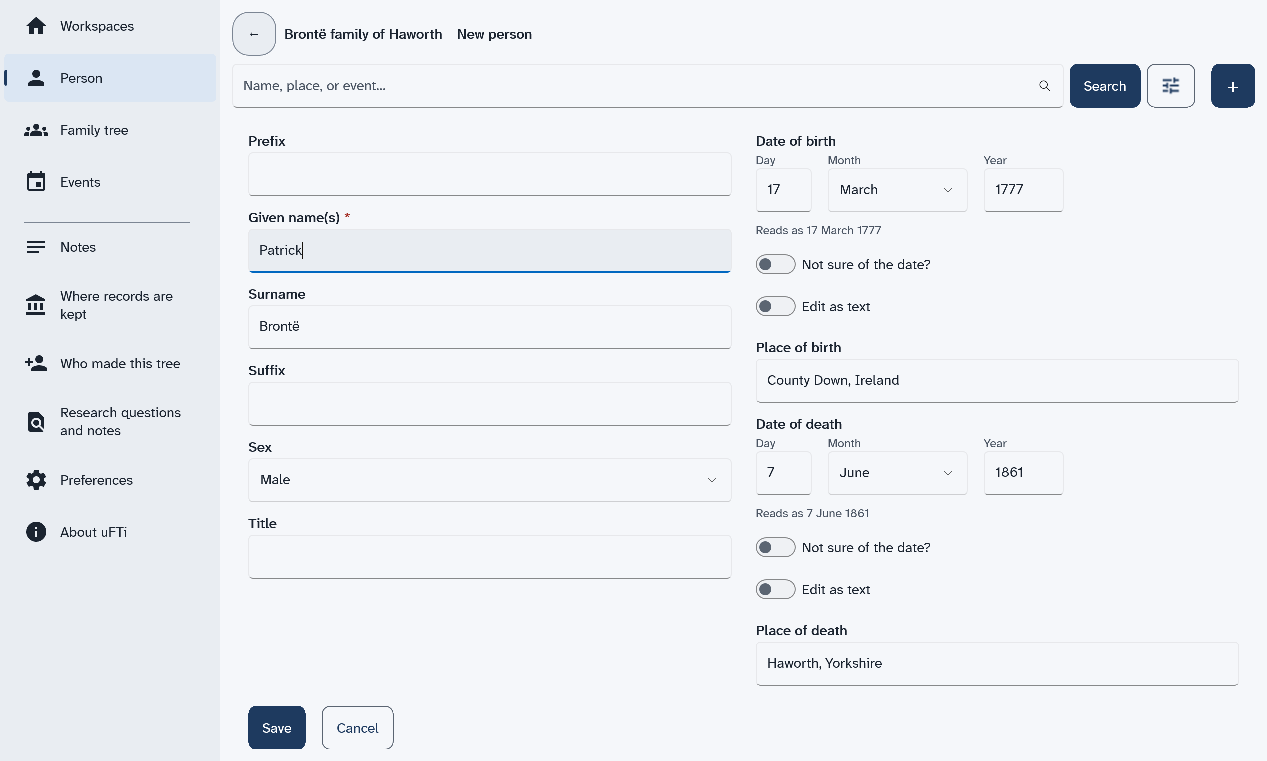Viewport: 1267px width, 761px height.
Task: Open the Sex dropdown showing Male
Action: pos(490,480)
